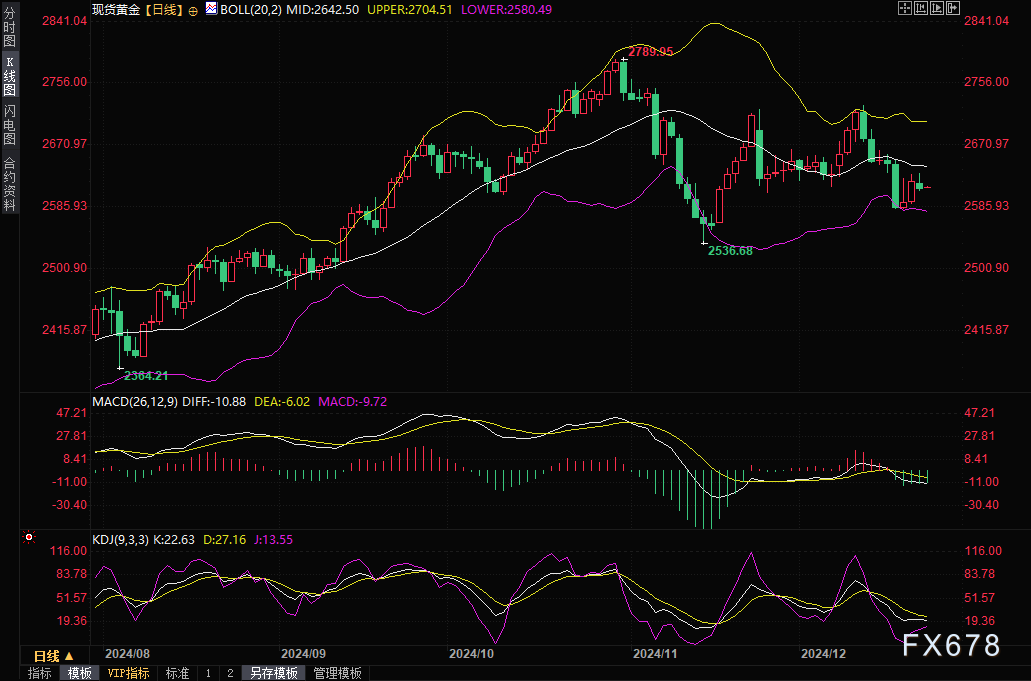Select template number 2
This screenshot has width=1031, height=681.
tap(229, 674)
